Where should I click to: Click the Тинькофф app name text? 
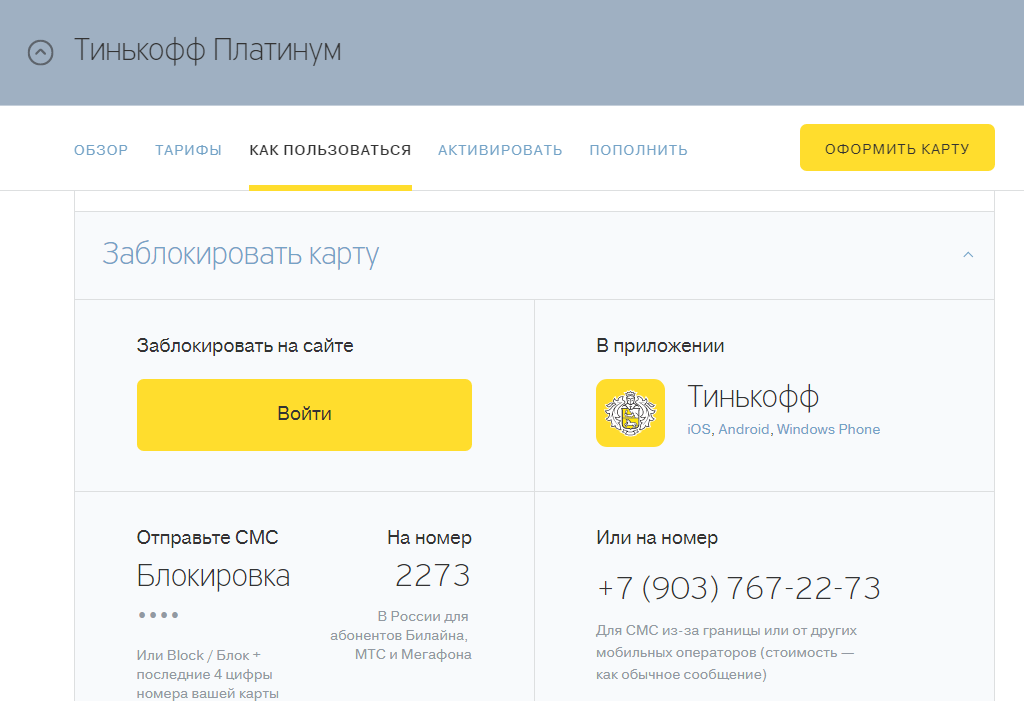point(753,397)
